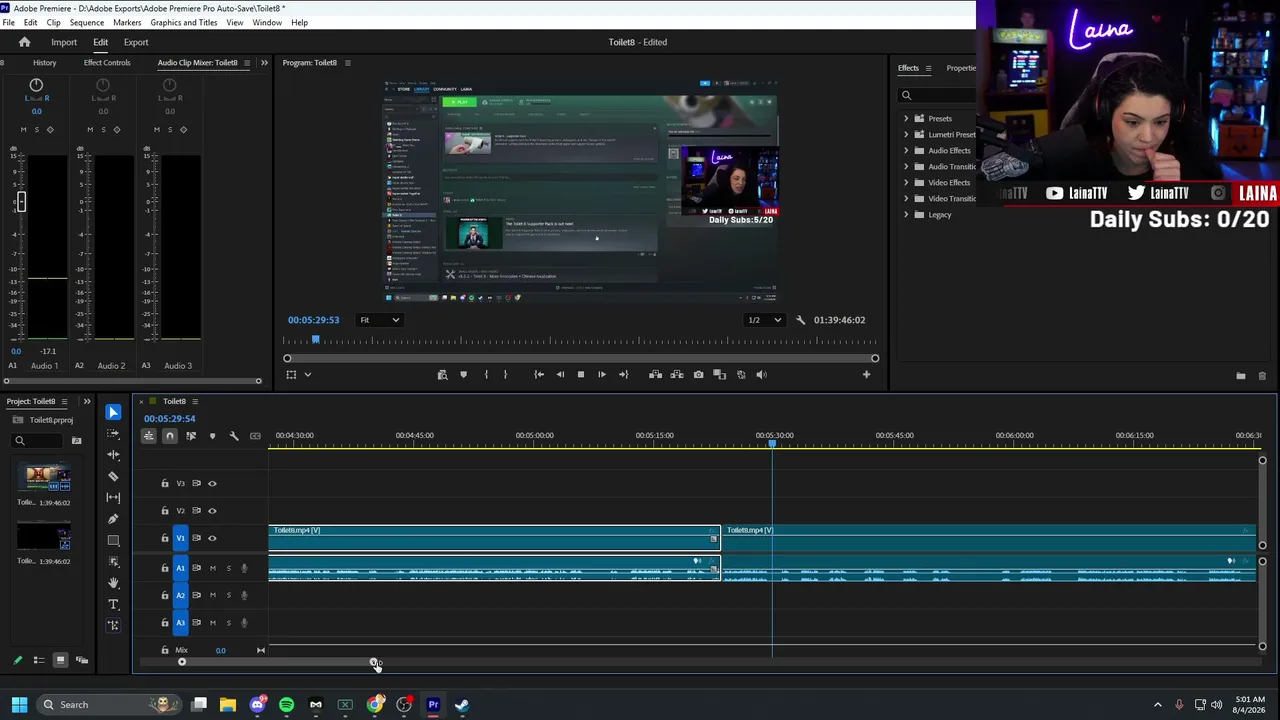Select the Pen tool
Viewport: 1280px width, 720px height.
pos(113,519)
